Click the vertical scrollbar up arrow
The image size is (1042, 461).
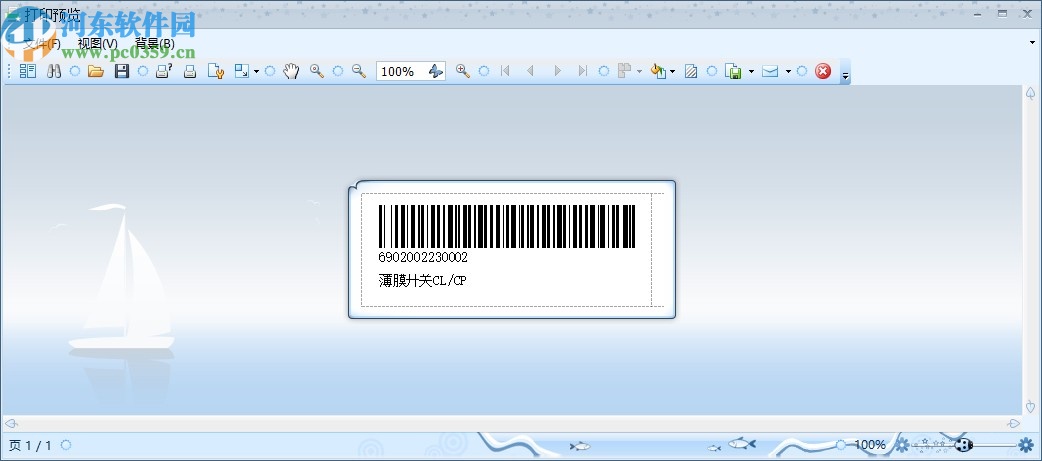1031,92
